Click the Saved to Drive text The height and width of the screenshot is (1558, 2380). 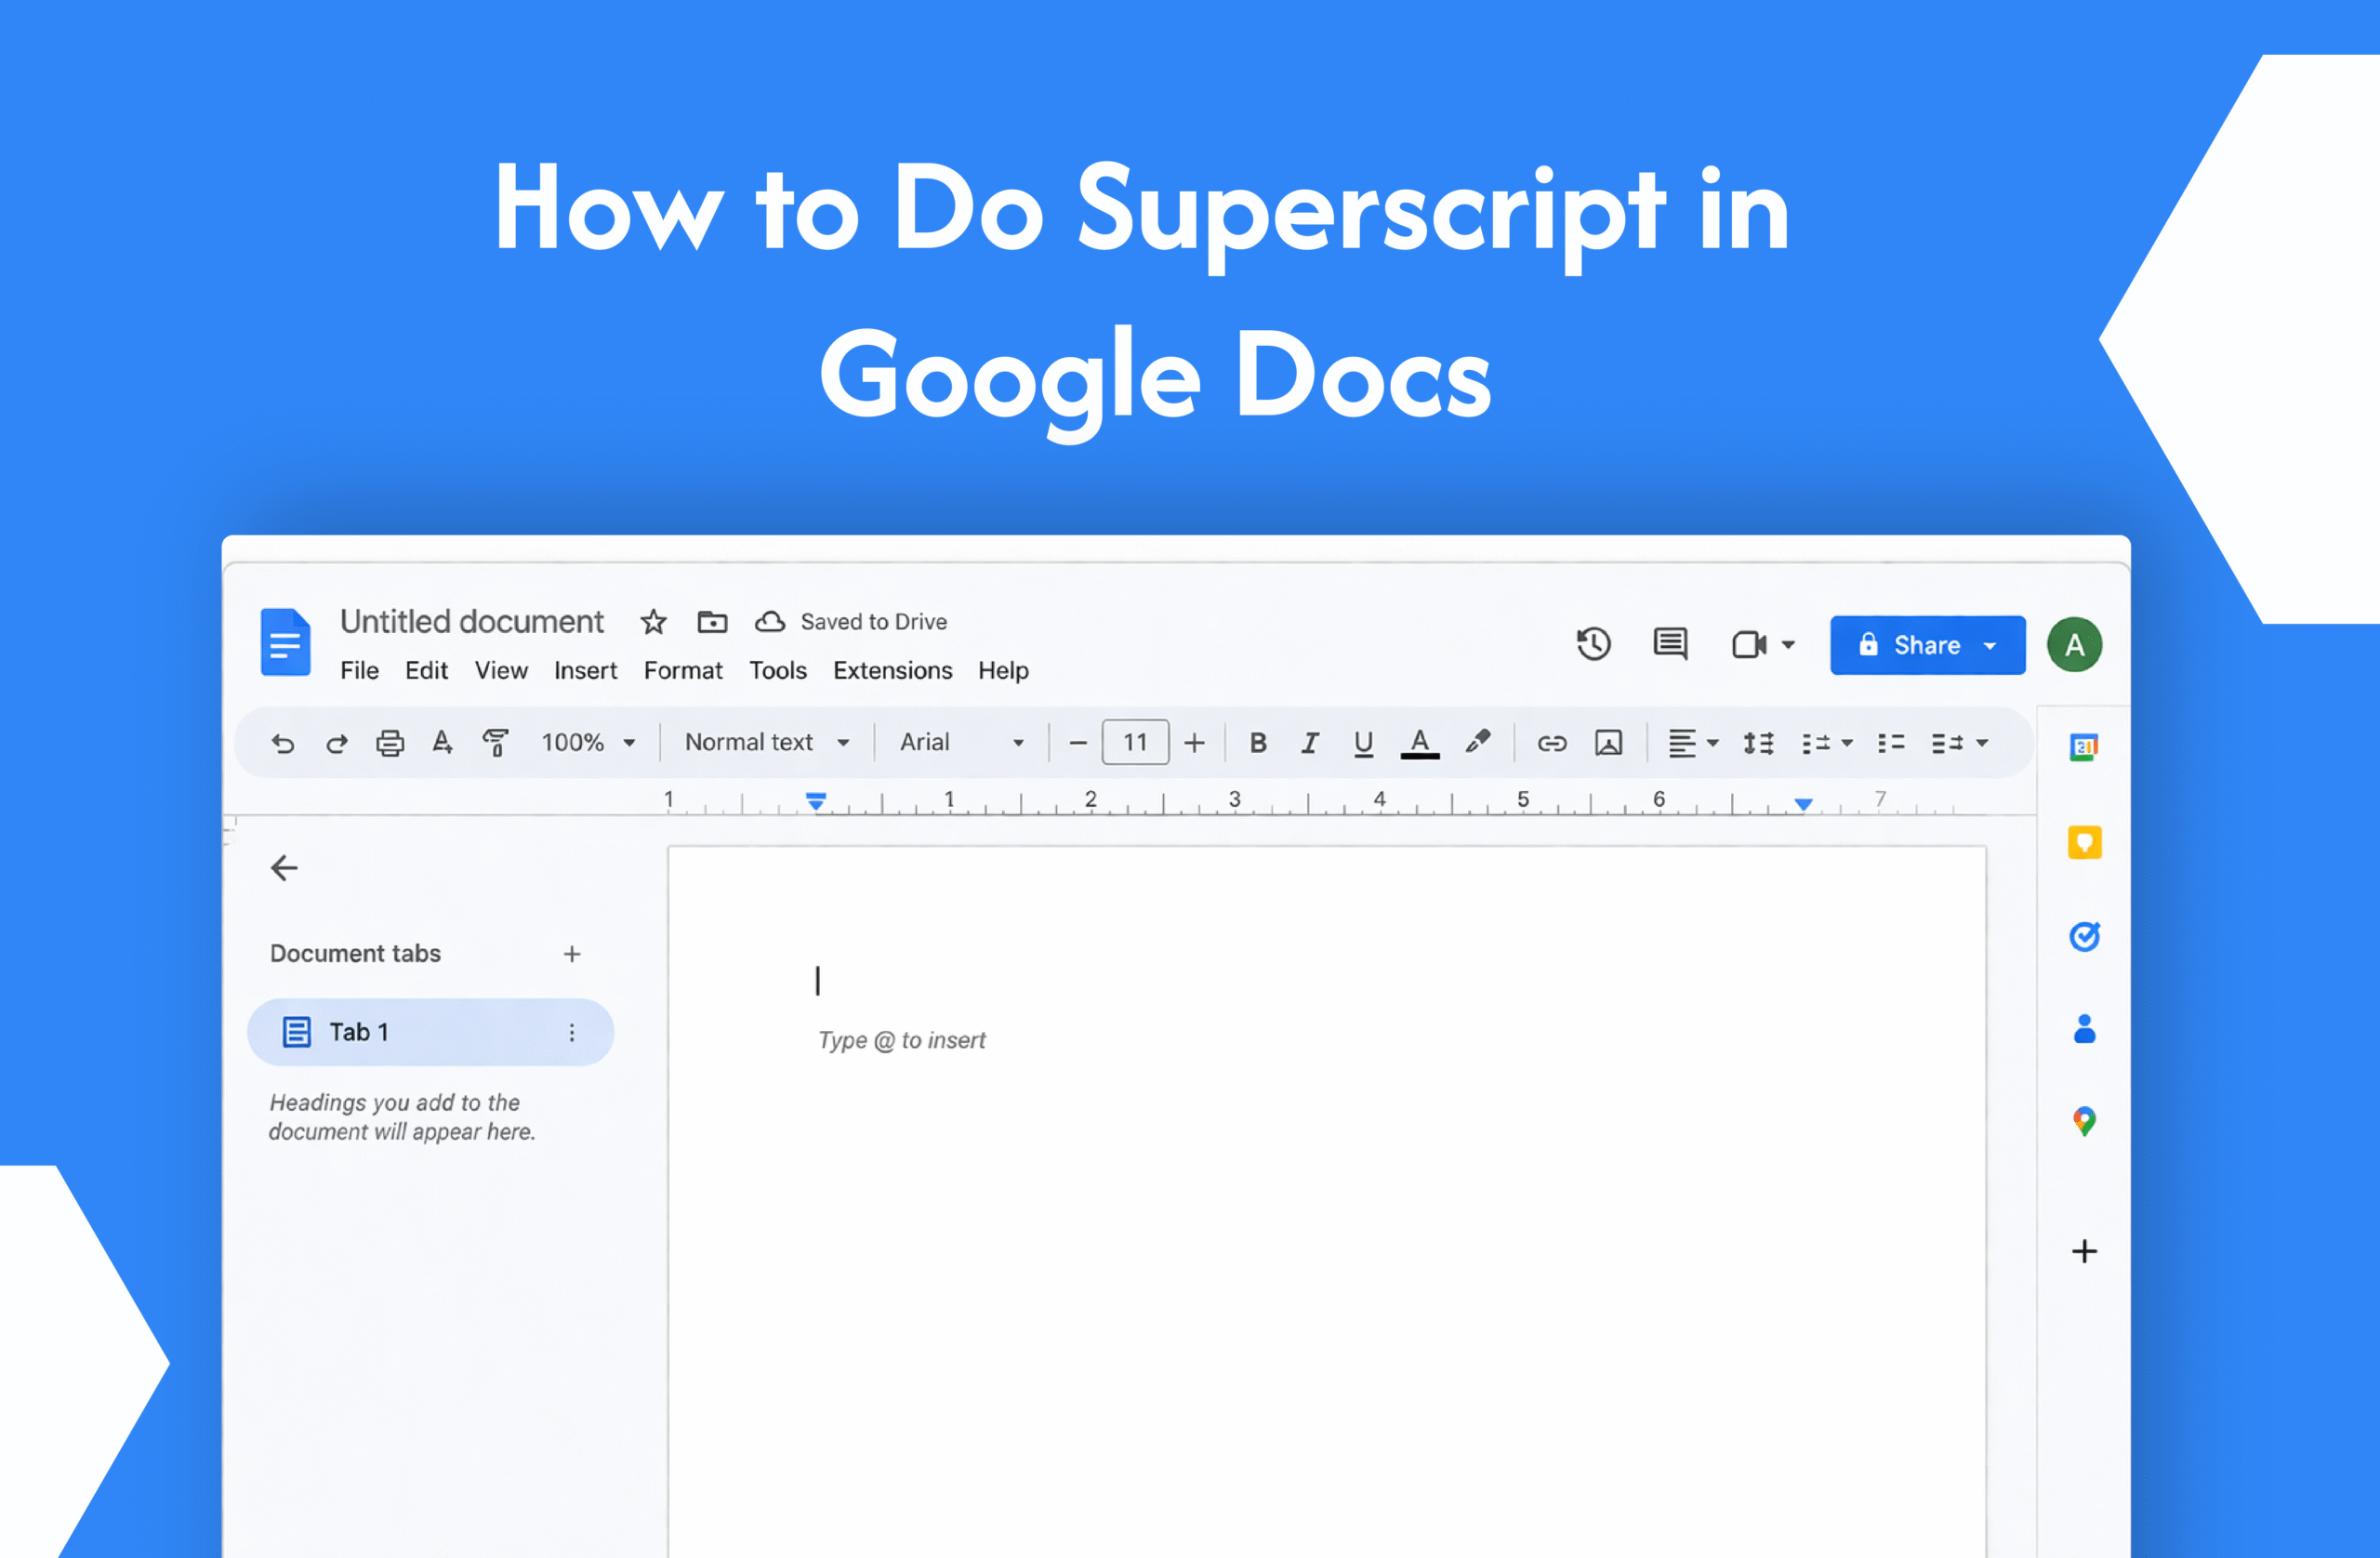tap(873, 622)
